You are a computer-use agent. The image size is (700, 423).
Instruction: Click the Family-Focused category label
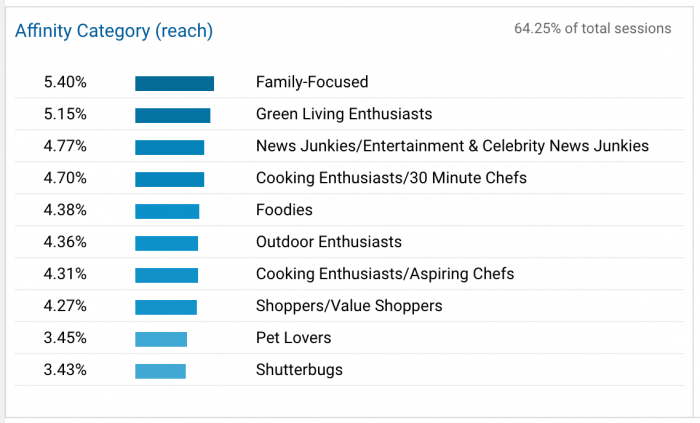coord(312,82)
